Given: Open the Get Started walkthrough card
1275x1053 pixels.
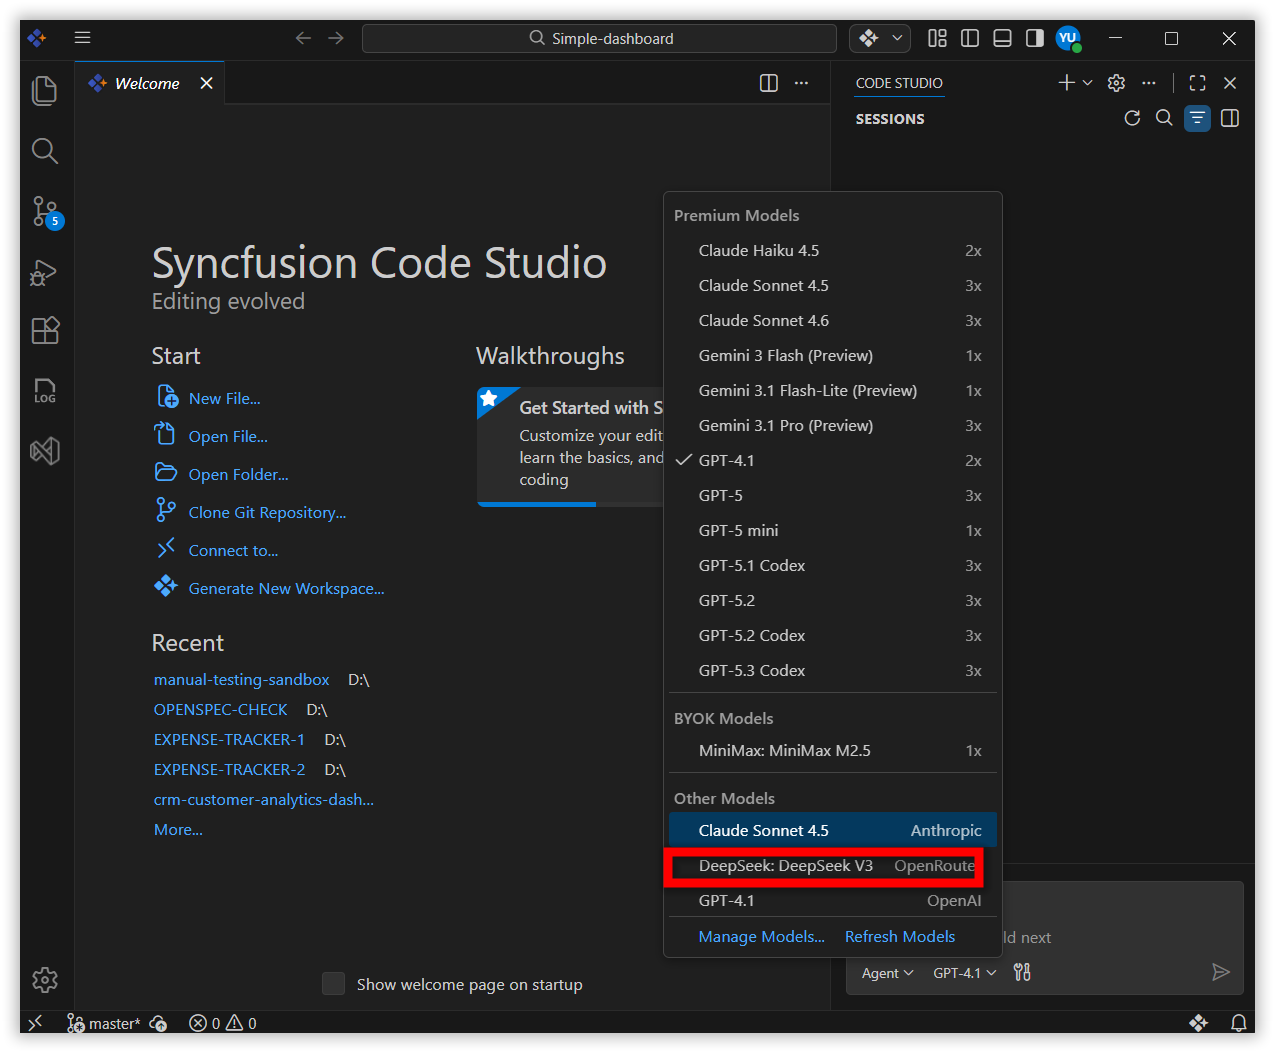Looking at the screenshot, I should [570, 447].
